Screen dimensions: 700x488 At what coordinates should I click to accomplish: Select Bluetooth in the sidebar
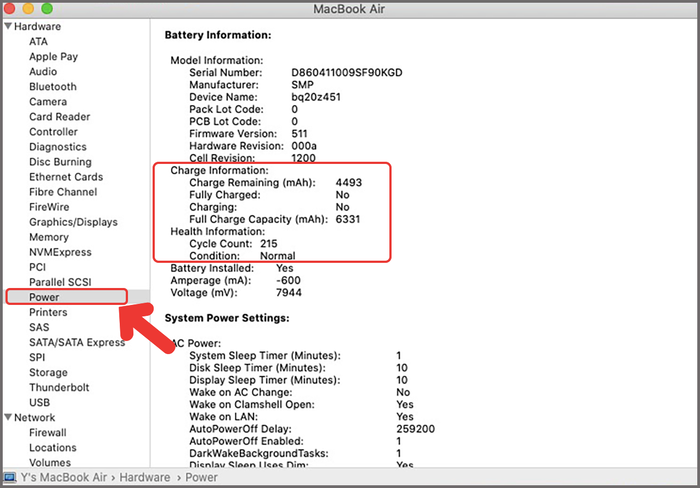click(x=53, y=87)
